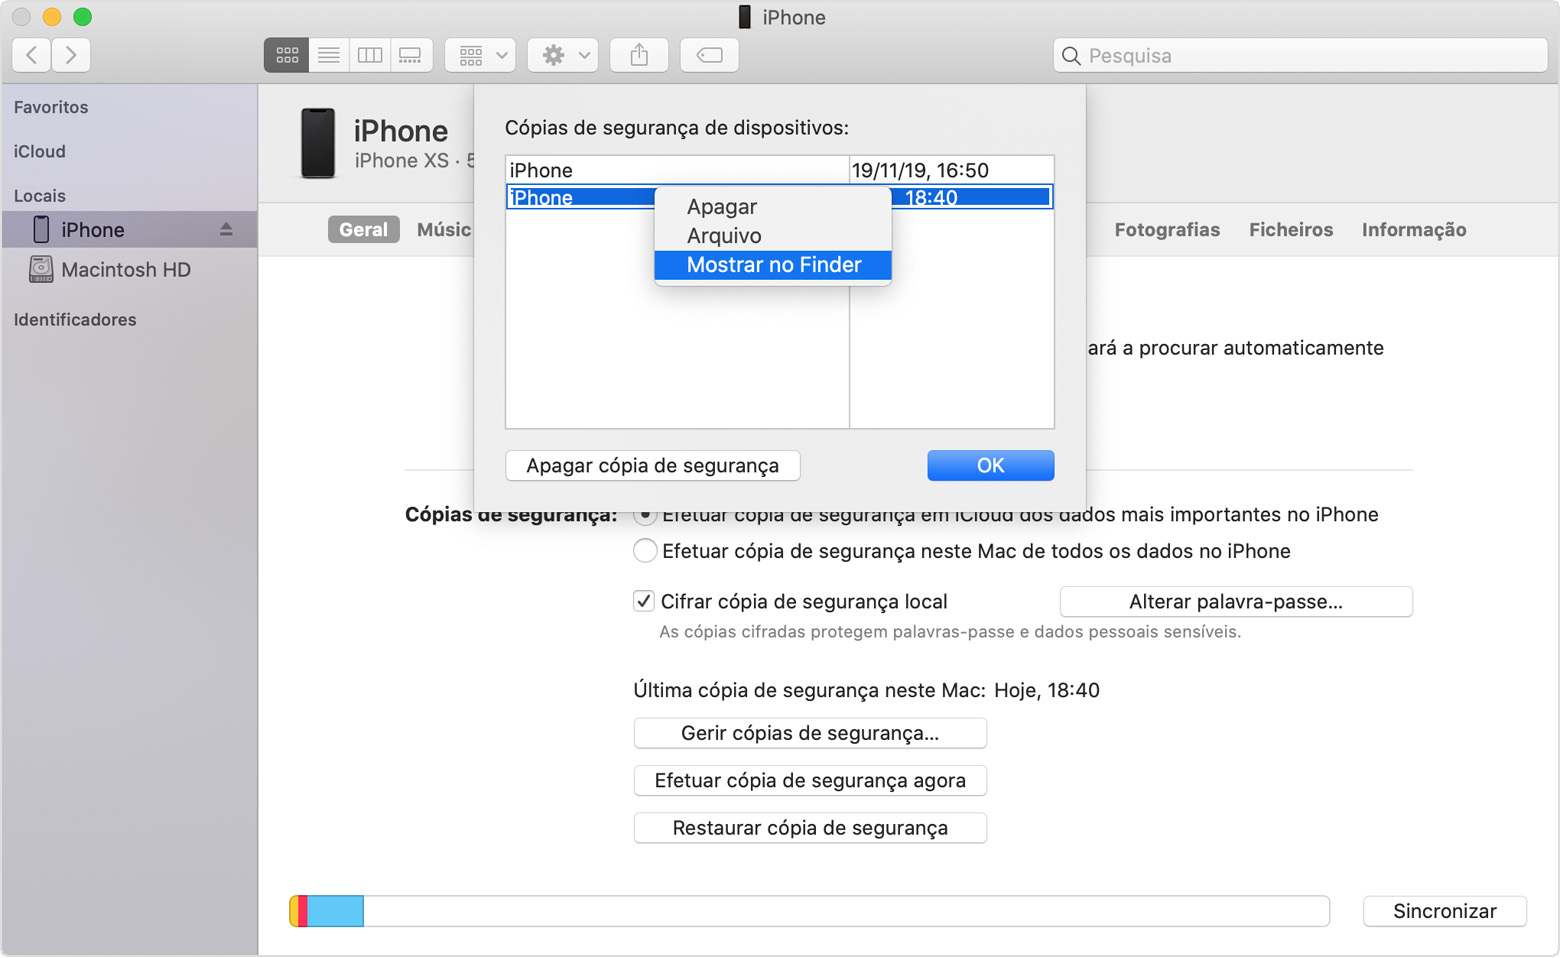Select the iCloud backup radio button
Viewport: 1560px width, 958px height.
coord(645,516)
